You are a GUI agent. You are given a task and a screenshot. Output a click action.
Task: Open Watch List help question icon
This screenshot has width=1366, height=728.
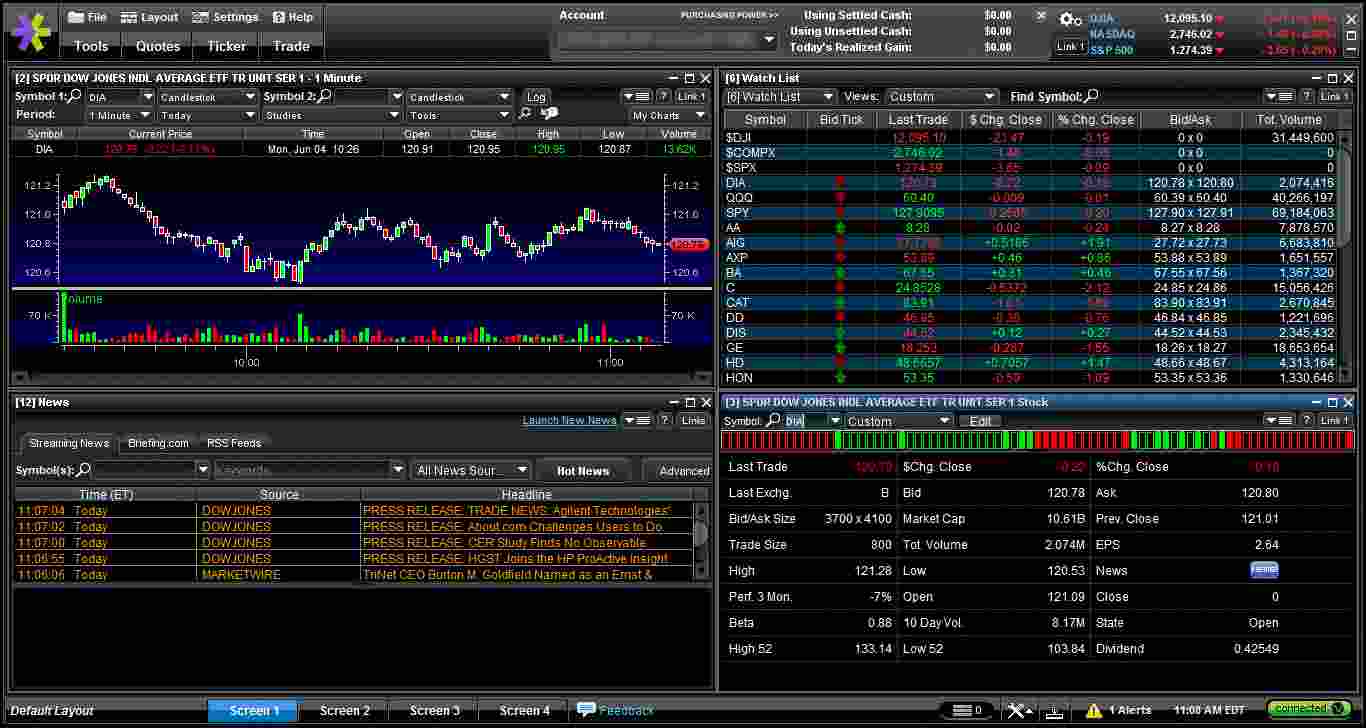pyautogui.click(x=1306, y=96)
